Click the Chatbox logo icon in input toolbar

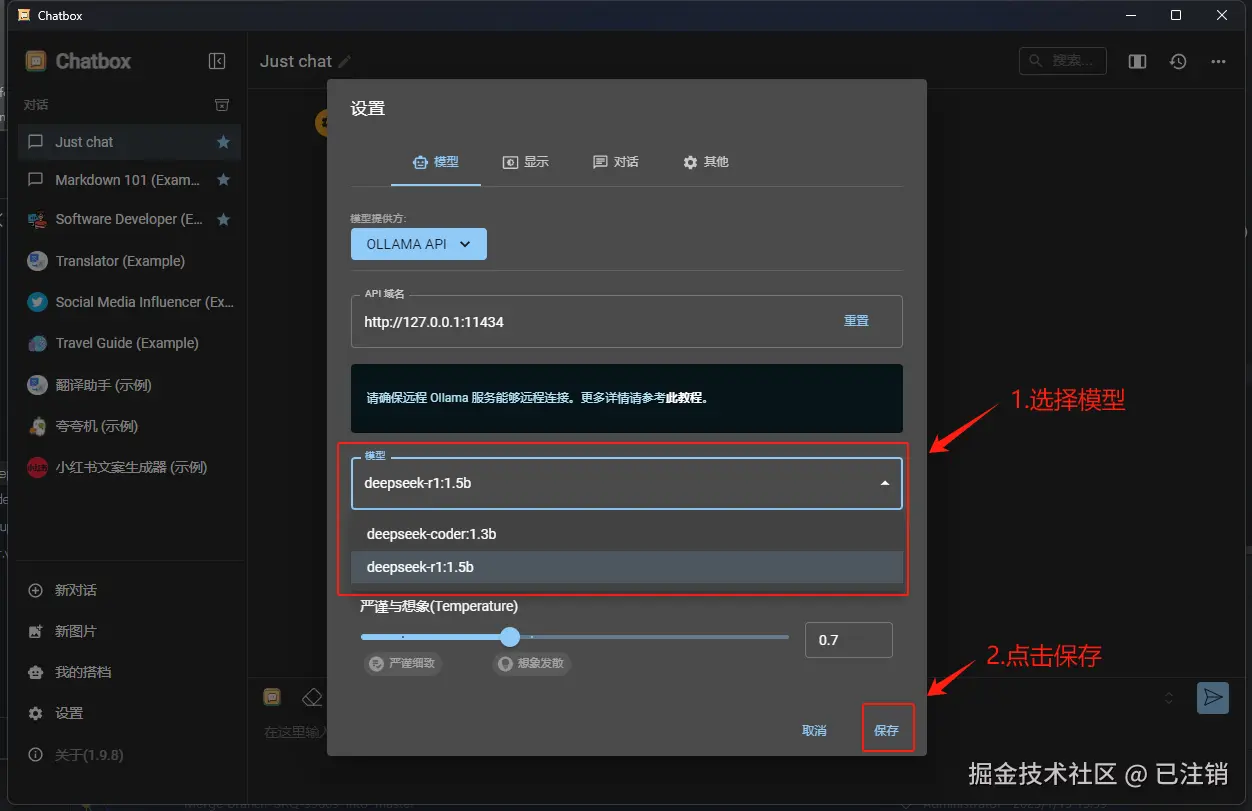click(272, 697)
